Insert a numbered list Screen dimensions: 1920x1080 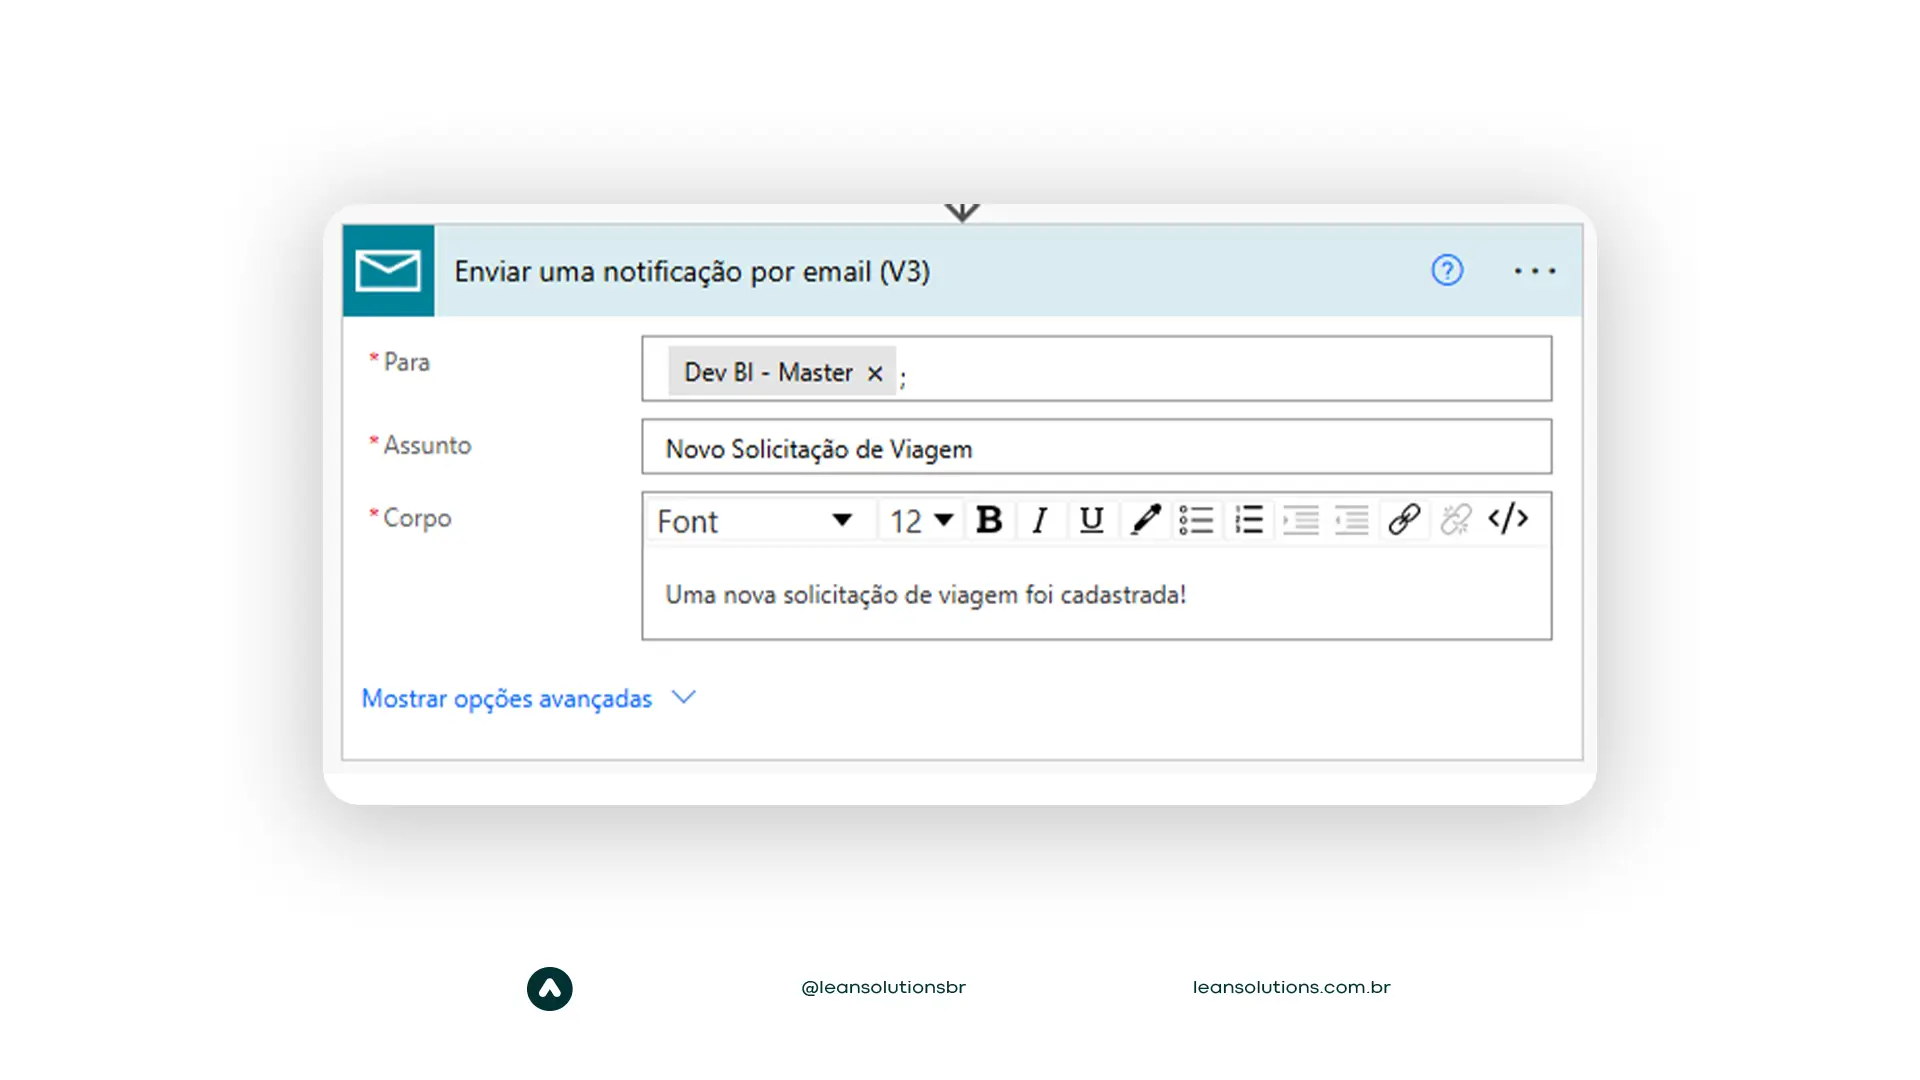1248,520
